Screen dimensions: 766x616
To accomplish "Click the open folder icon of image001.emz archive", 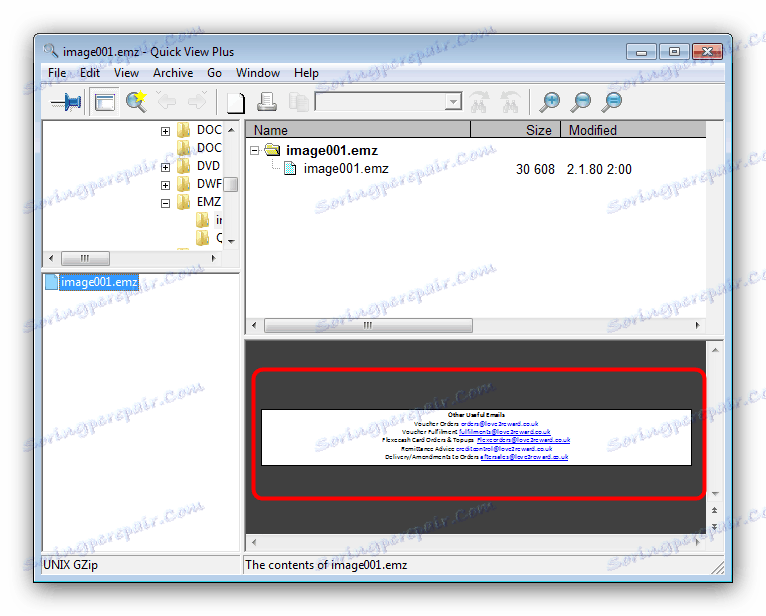I will 272,150.
